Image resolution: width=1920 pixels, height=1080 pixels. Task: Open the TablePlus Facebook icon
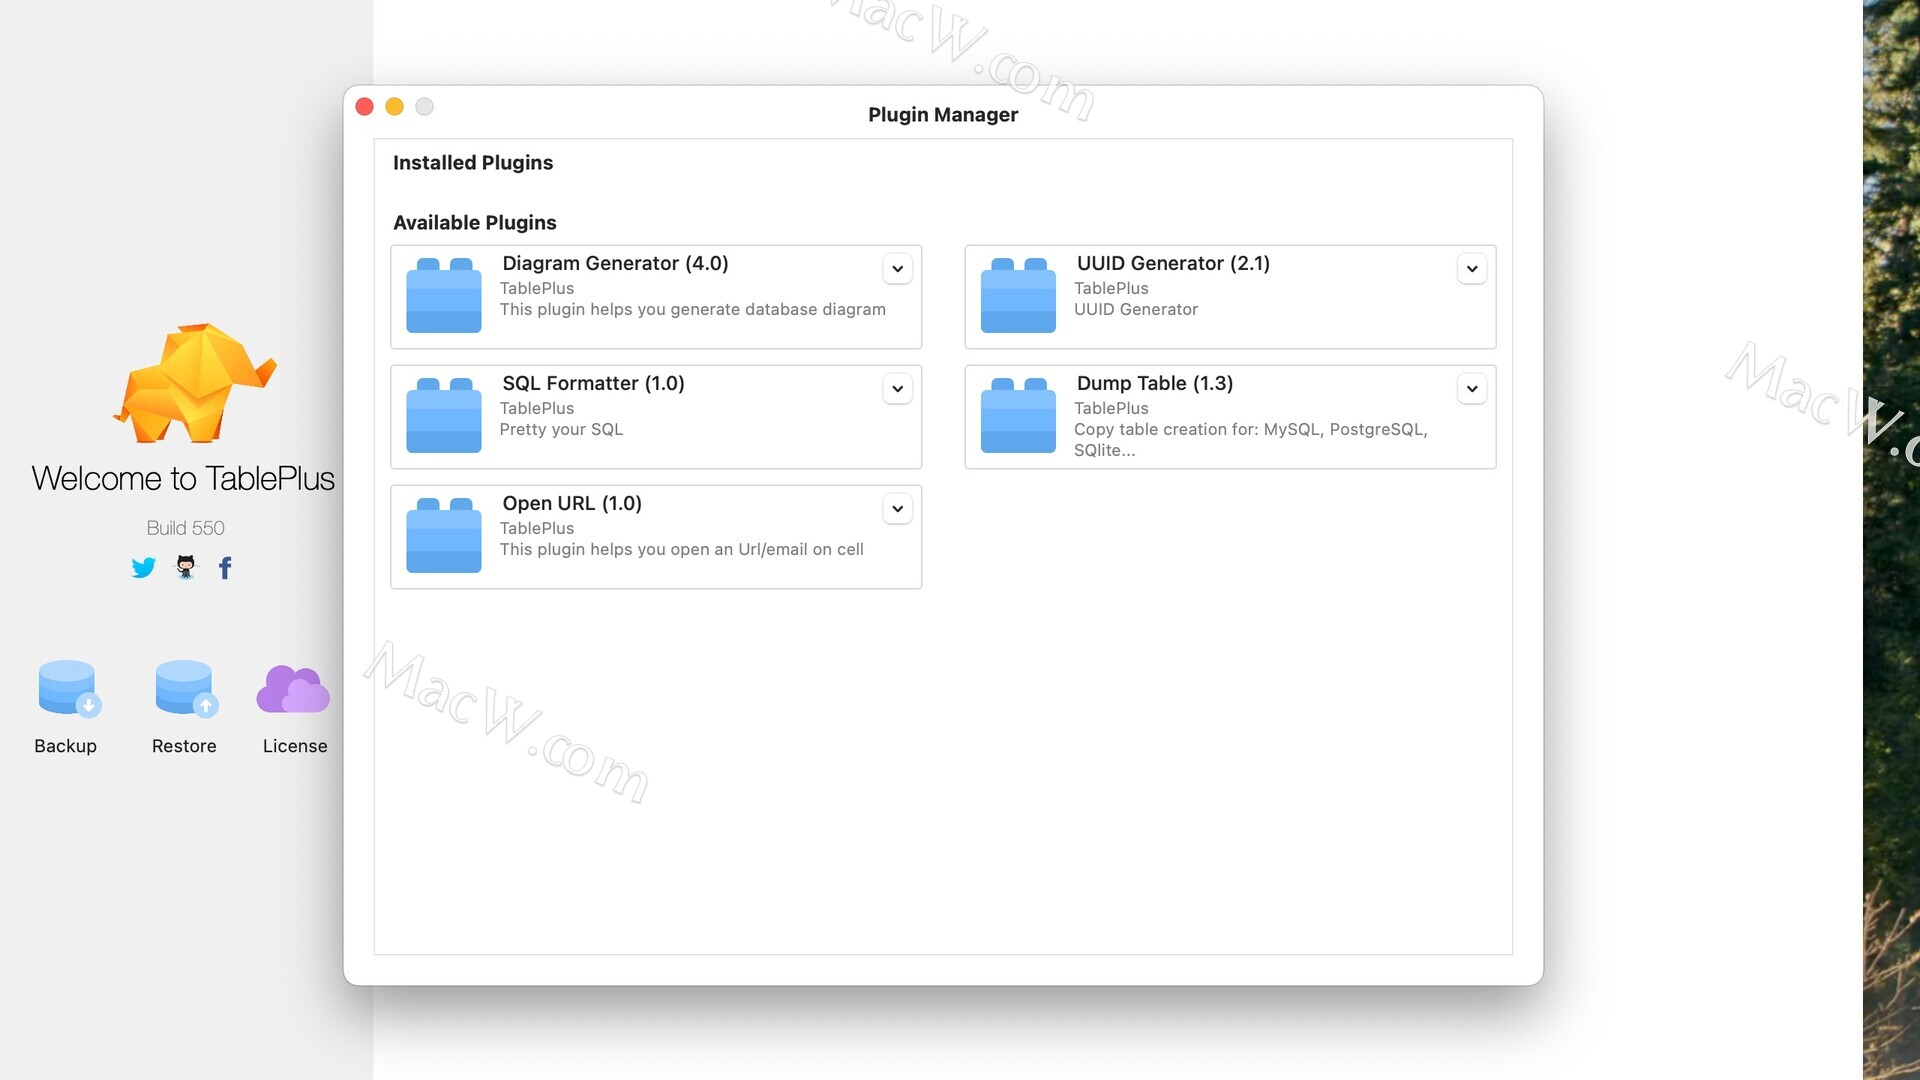click(225, 568)
